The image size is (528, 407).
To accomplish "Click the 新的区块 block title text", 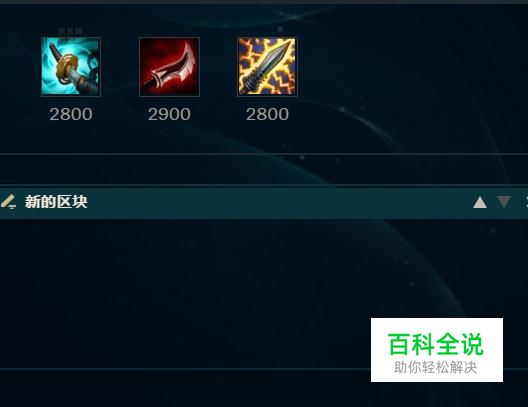I will click(56, 202).
